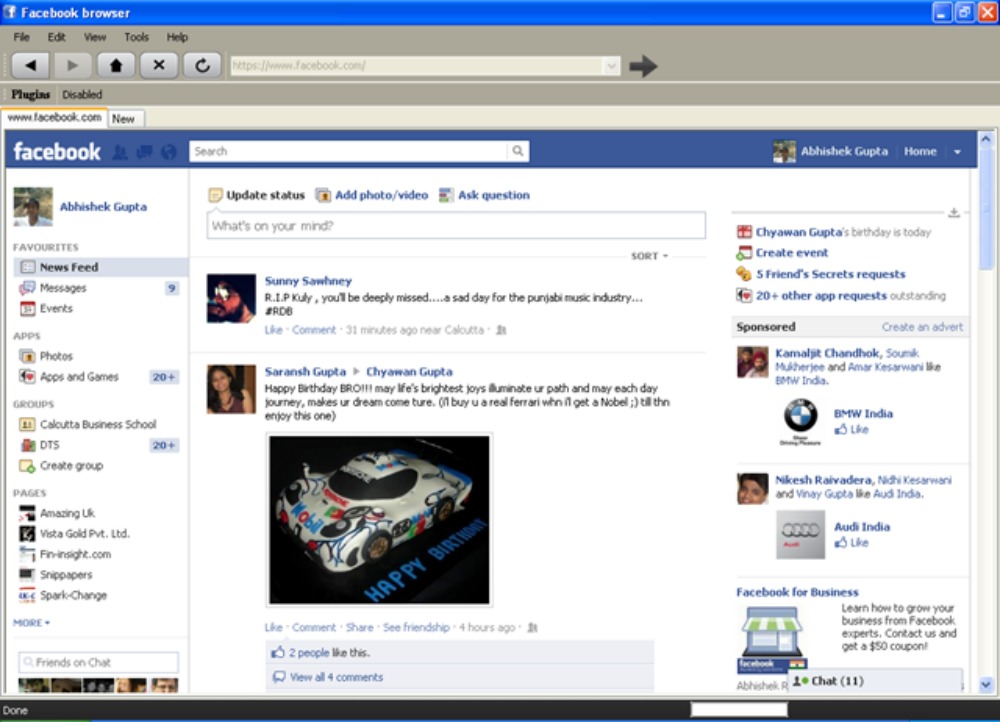Like Sunny Sawhney's R.I.P post
Viewport: 1000px width, 722px height.
(271, 330)
